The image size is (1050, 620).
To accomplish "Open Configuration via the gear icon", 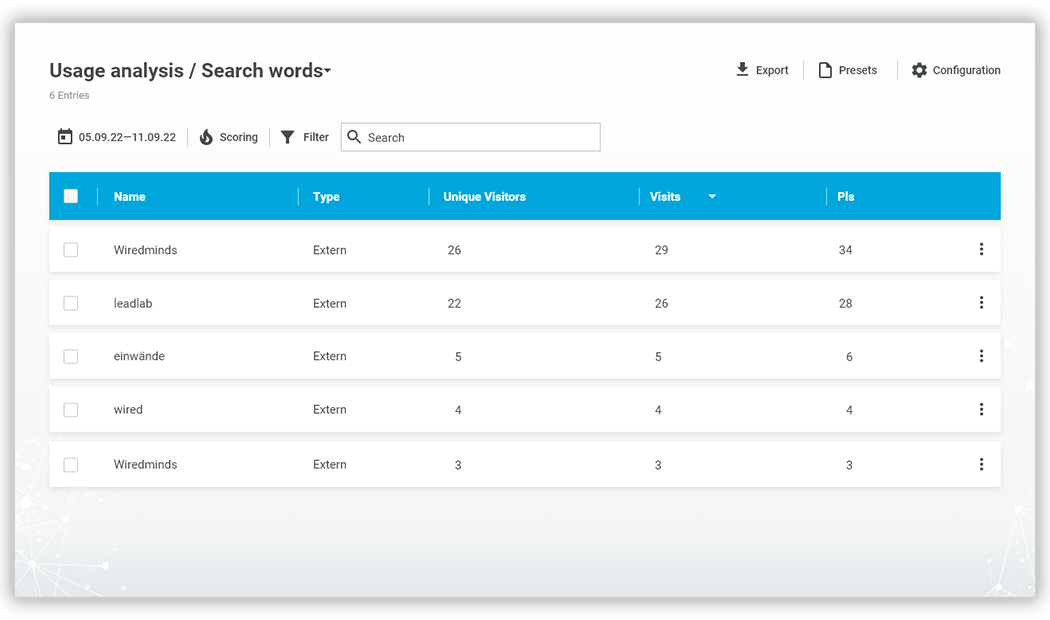I will (919, 70).
